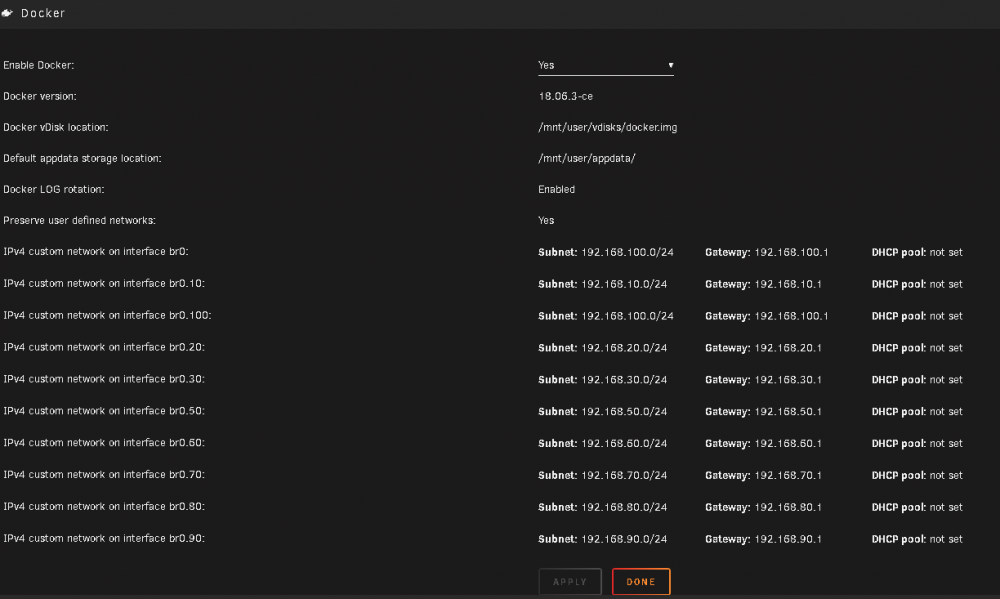
Task: Click the gateway 192.168.70.1
Action: pos(788,476)
